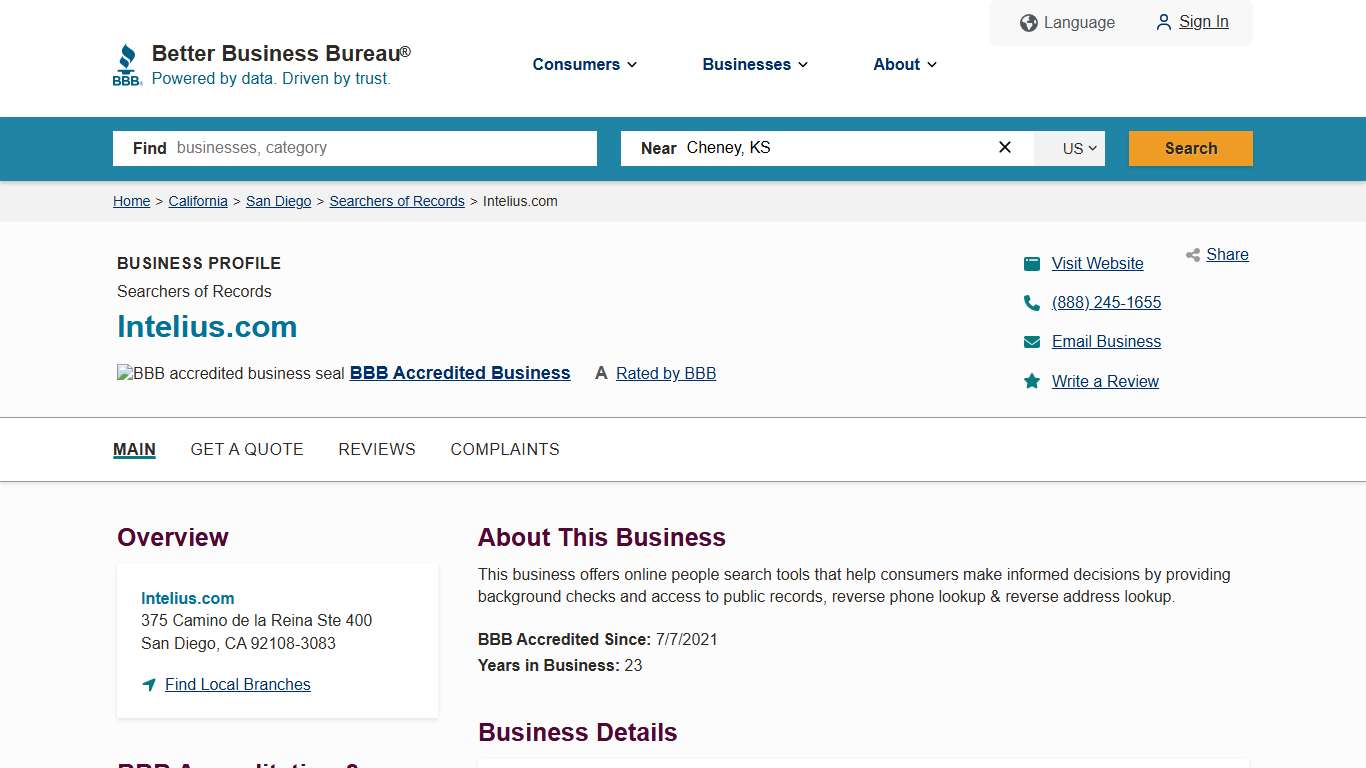Click the globe icon next to Language

click(1028, 22)
